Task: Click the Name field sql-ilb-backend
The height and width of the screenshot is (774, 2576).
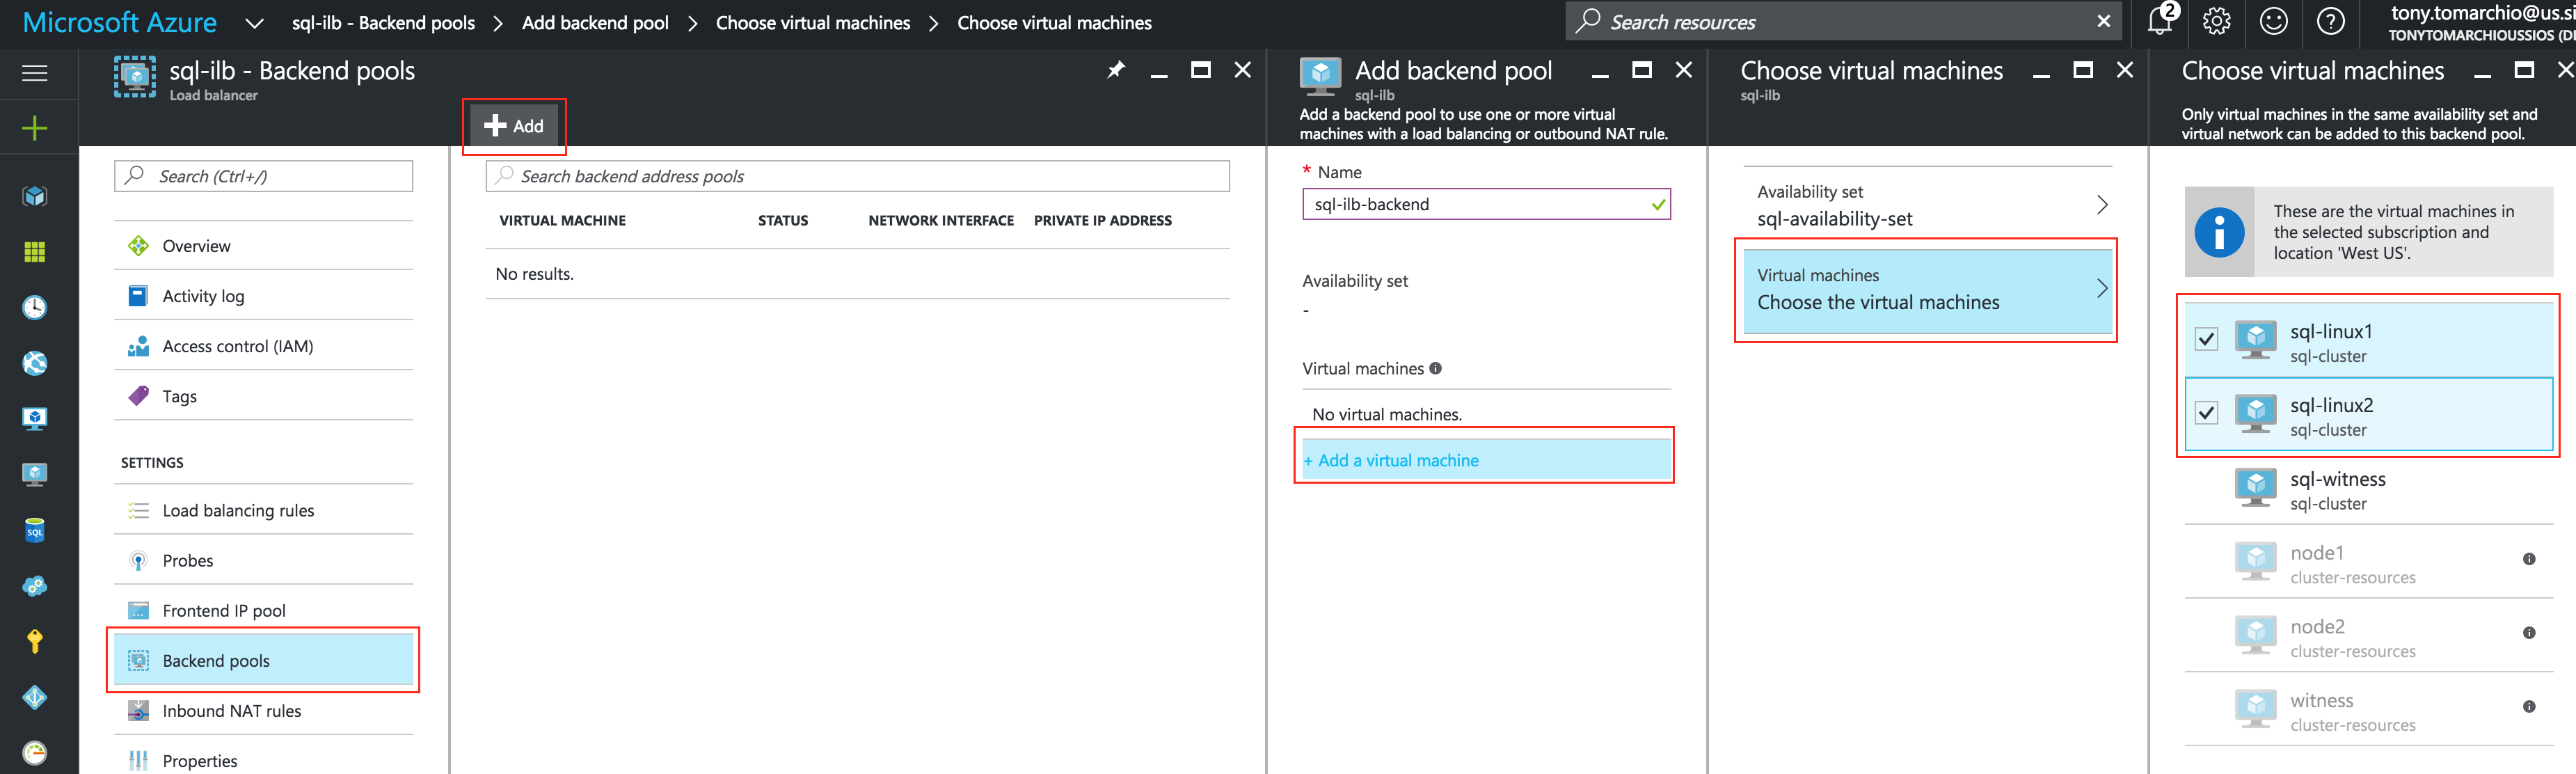Action: (1486, 204)
